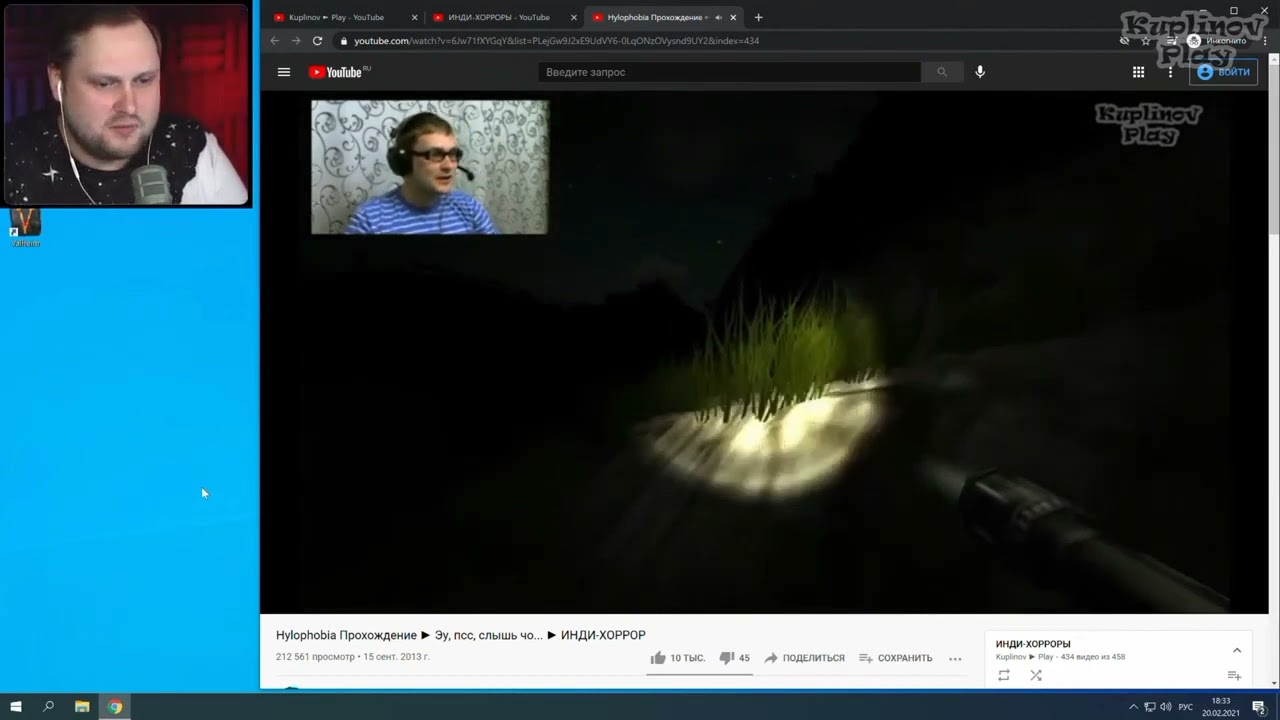The height and width of the screenshot is (720, 1280).
Task: Reload the YouTube page
Action: 317,41
